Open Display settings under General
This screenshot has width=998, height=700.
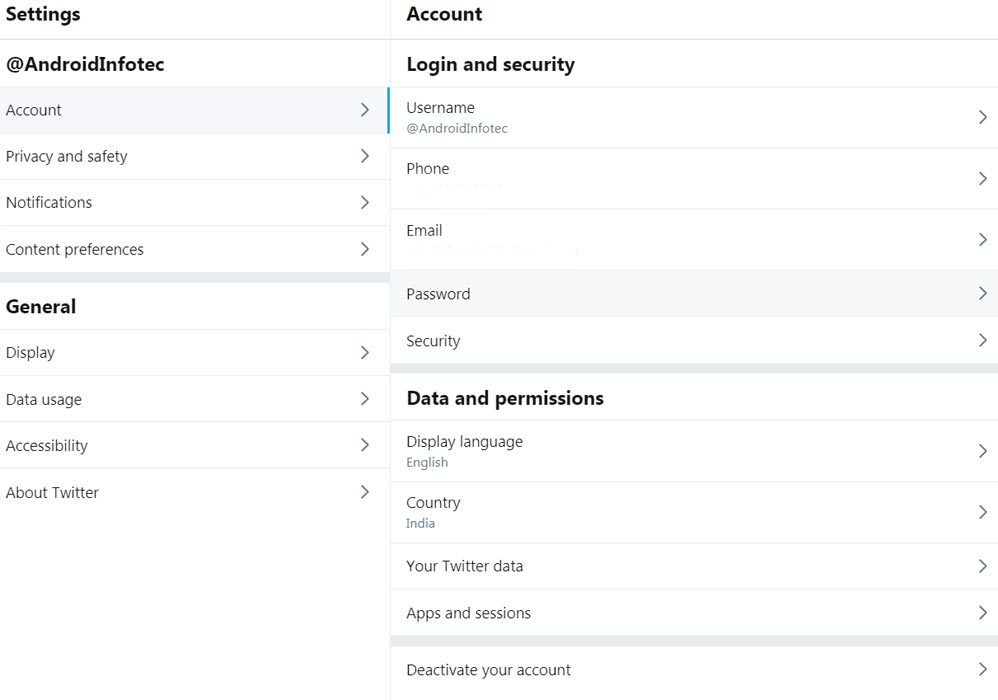point(194,353)
